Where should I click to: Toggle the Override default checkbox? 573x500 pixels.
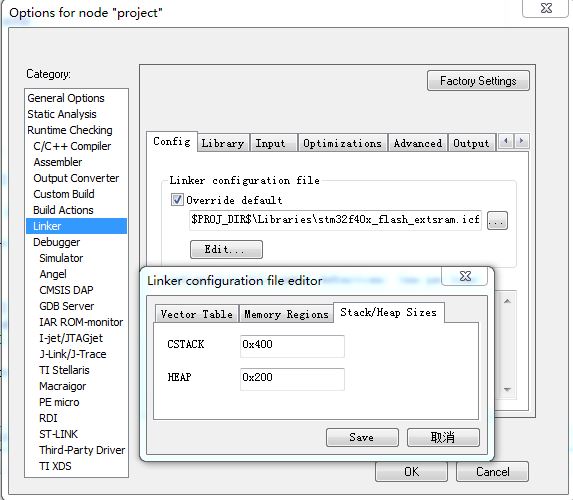pyautogui.click(x=177, y=200)
